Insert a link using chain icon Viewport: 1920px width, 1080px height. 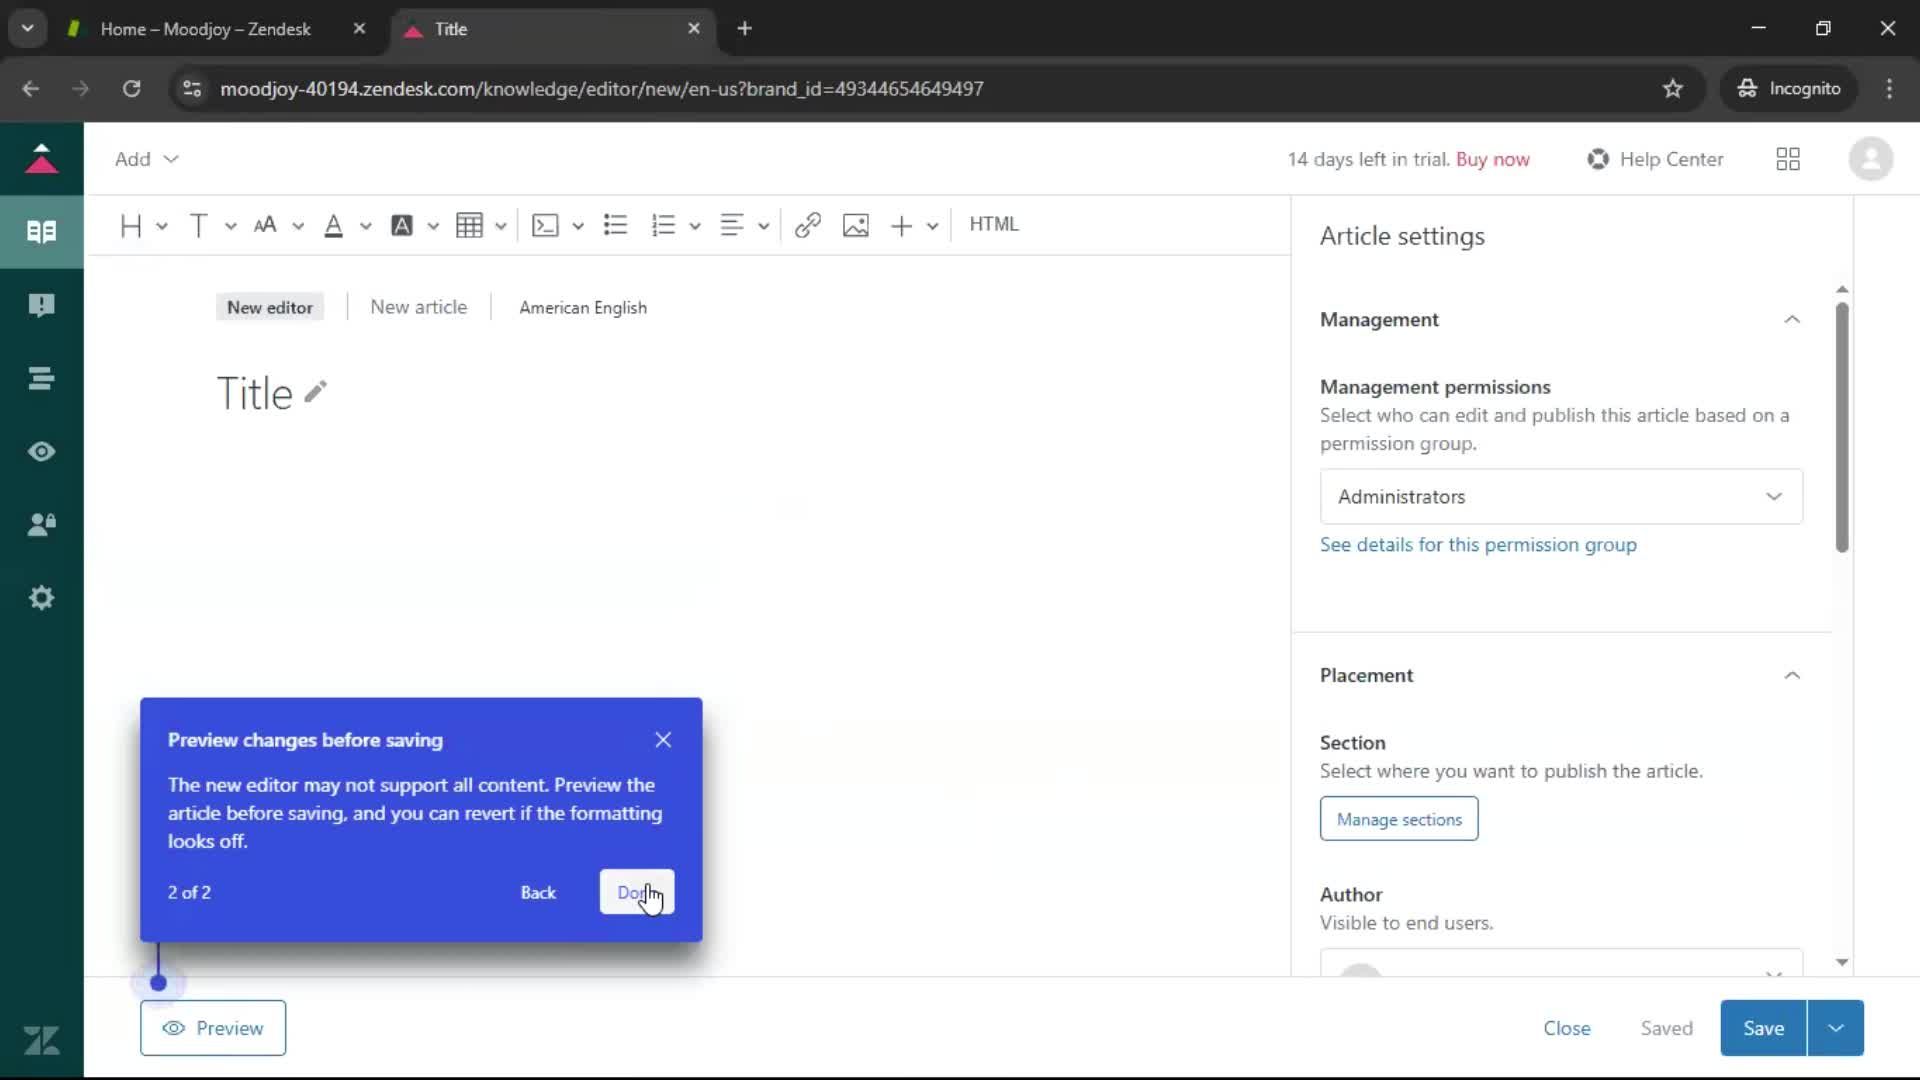(808, 225)
